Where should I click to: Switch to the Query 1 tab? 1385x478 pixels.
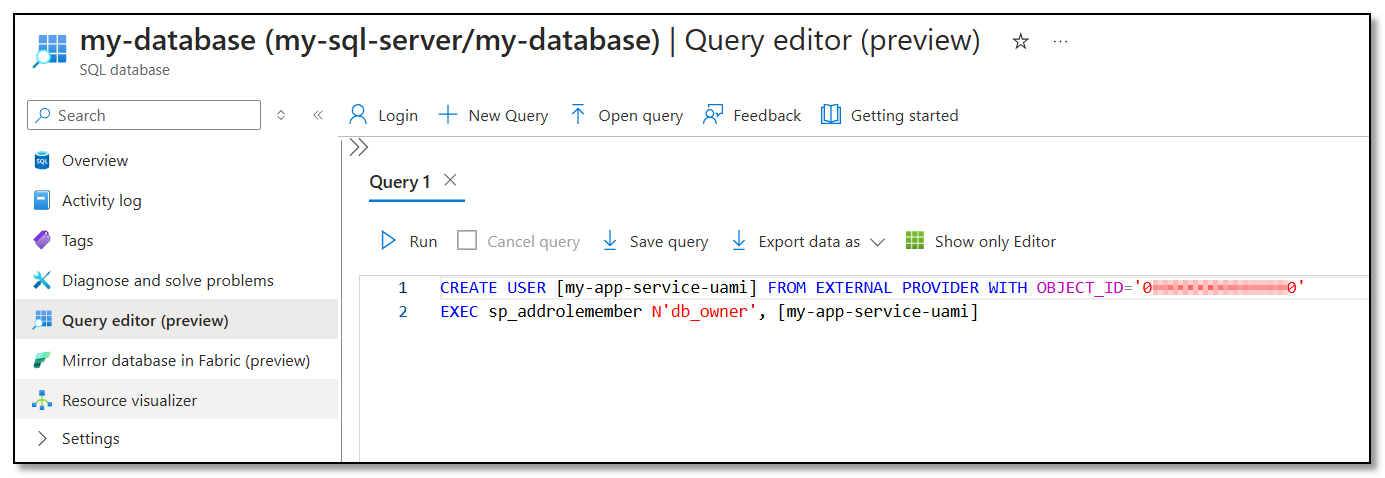point(400,182)
